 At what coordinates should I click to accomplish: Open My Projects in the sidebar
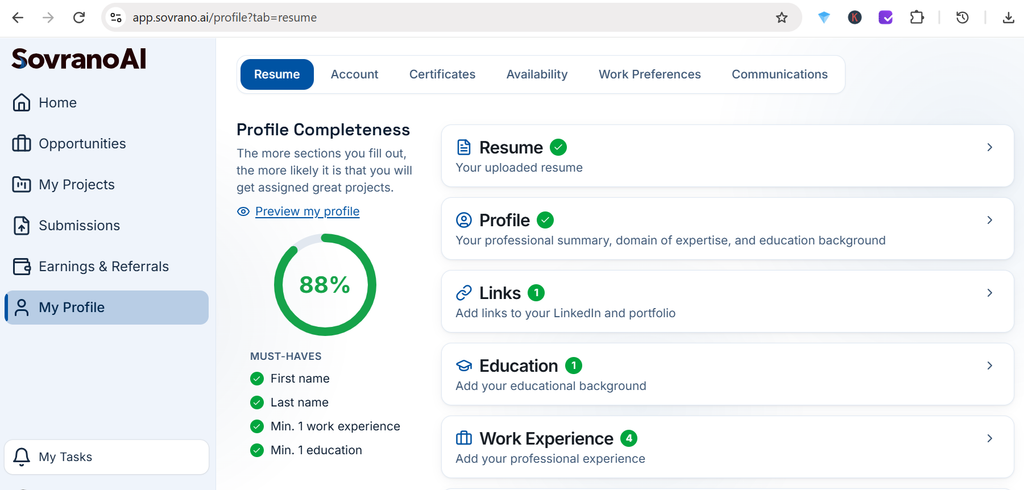point(106,185)
